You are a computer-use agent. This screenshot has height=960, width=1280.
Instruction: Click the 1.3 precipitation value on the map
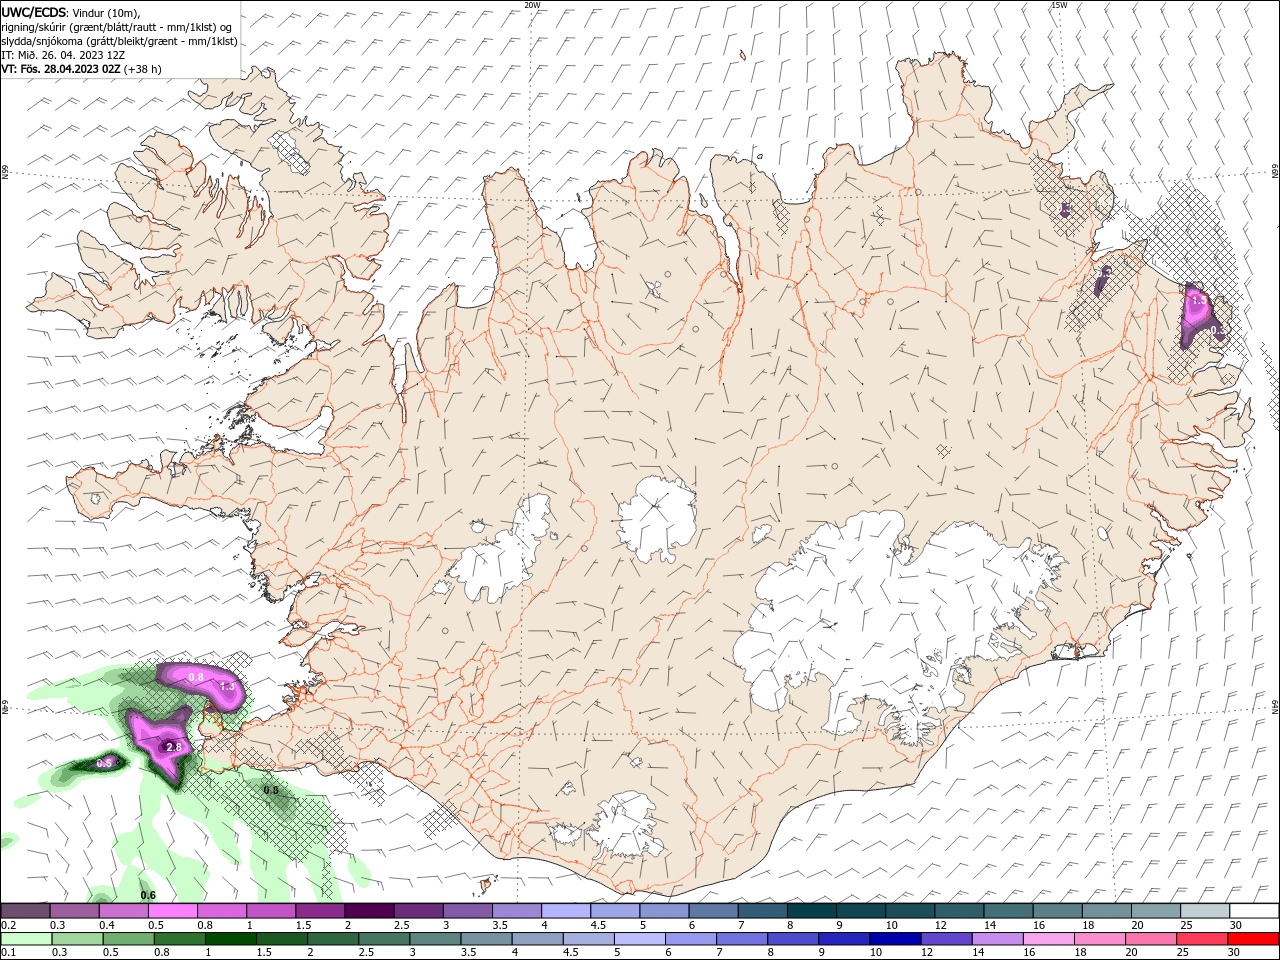[x=227, y=686]
